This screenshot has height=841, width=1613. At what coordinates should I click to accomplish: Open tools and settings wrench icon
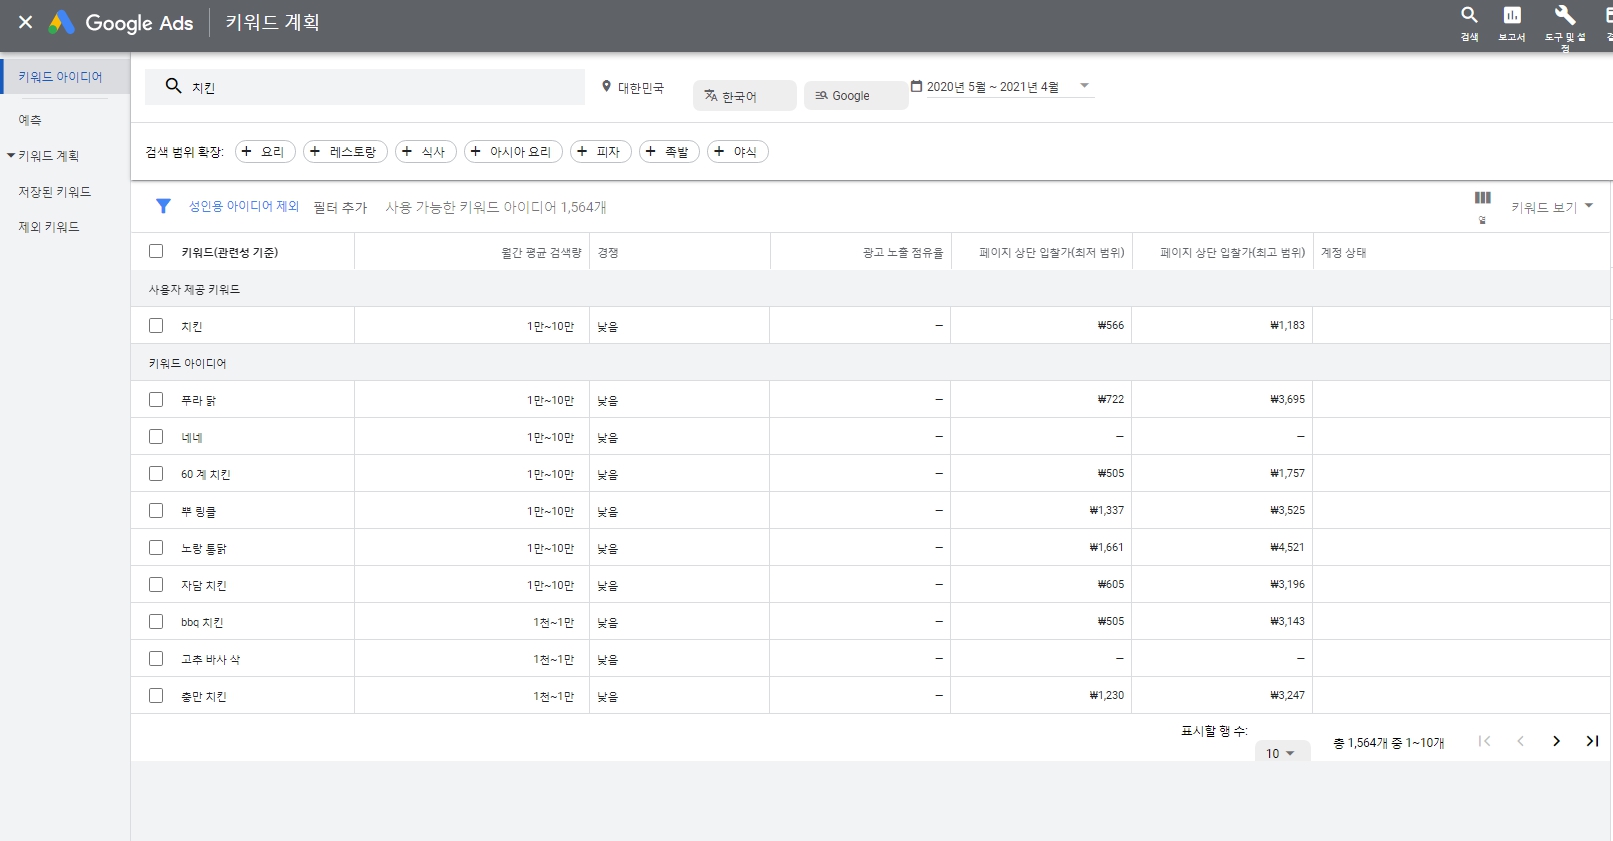1564,15
